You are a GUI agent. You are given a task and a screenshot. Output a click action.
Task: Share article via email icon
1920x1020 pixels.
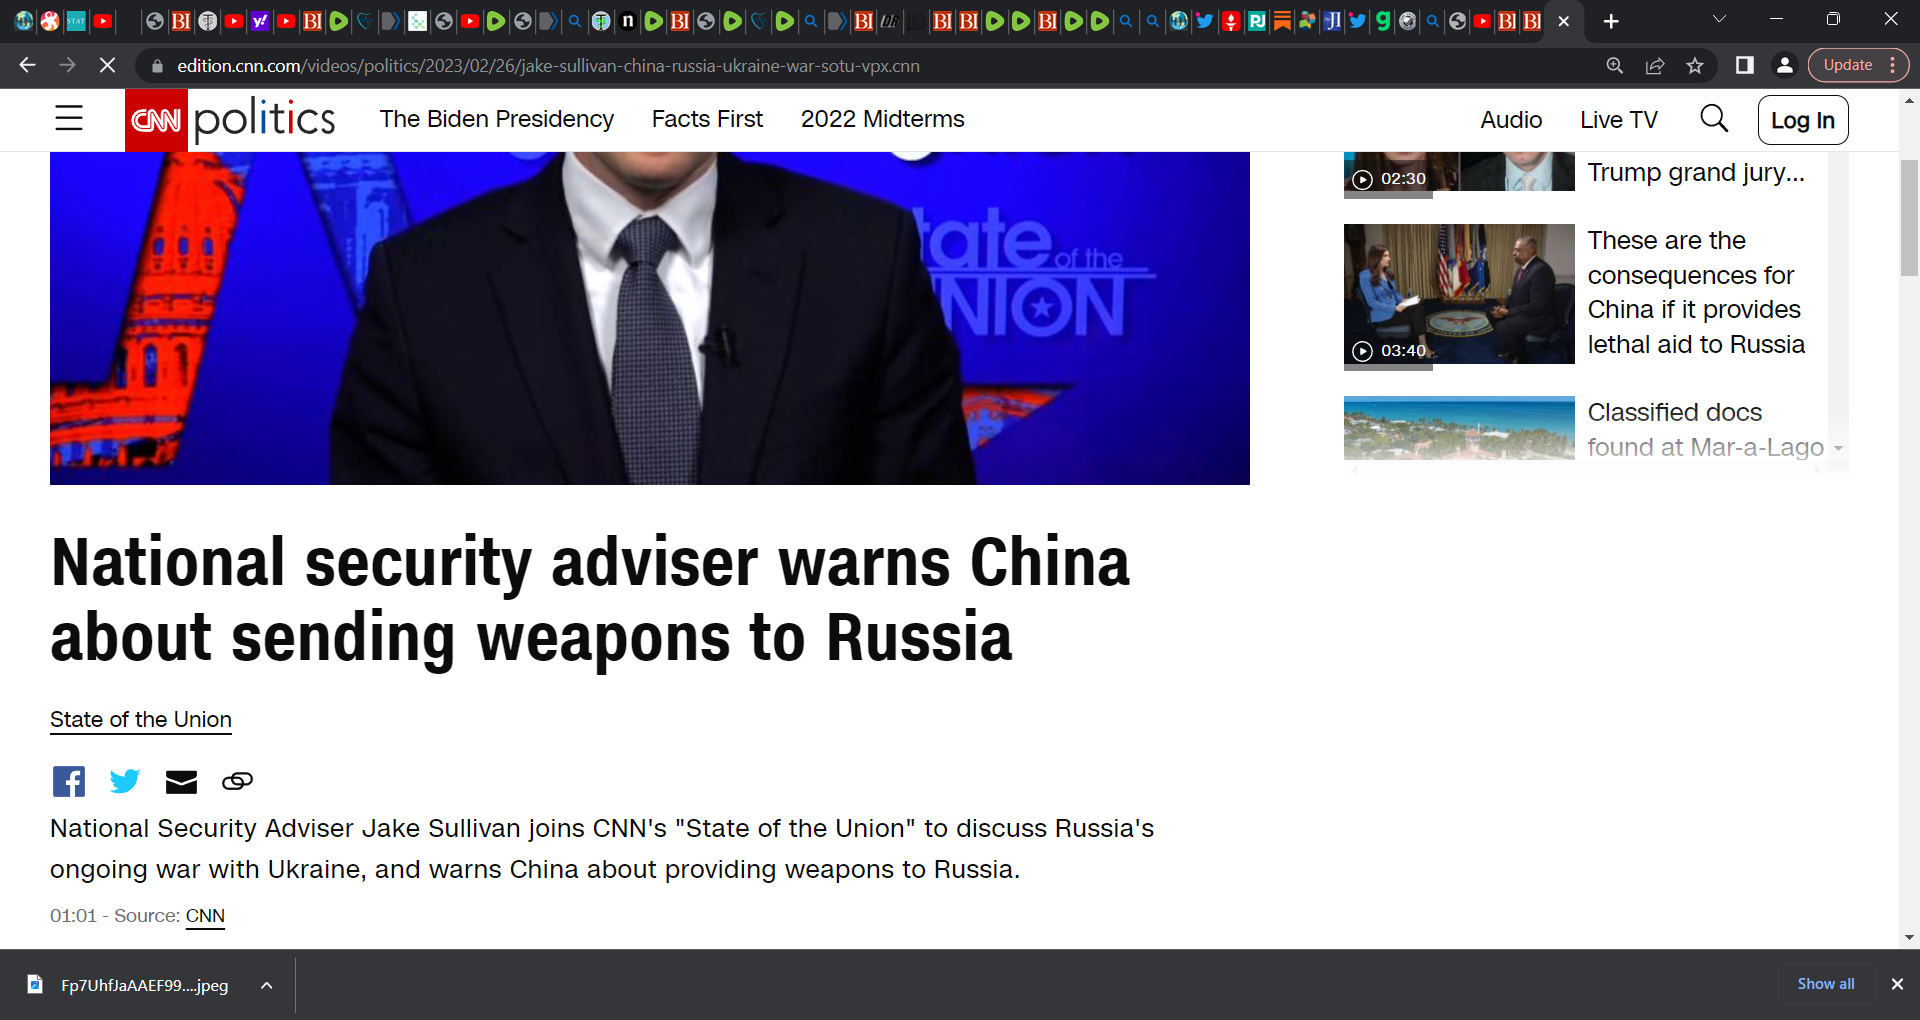tap(181, 782)
